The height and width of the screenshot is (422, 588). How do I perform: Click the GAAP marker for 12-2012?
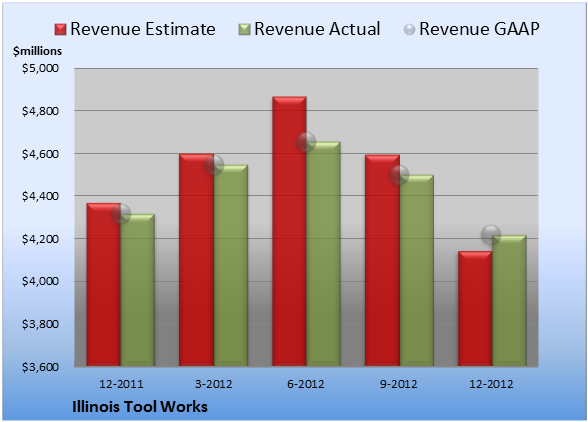pyautogui.click(x=491, y=235)
